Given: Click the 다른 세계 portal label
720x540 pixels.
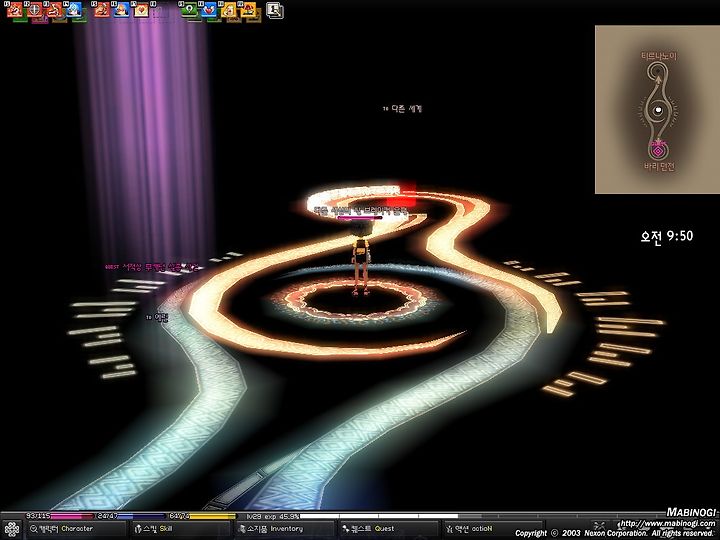Looking at the screenshot, I should click(402, 109).
